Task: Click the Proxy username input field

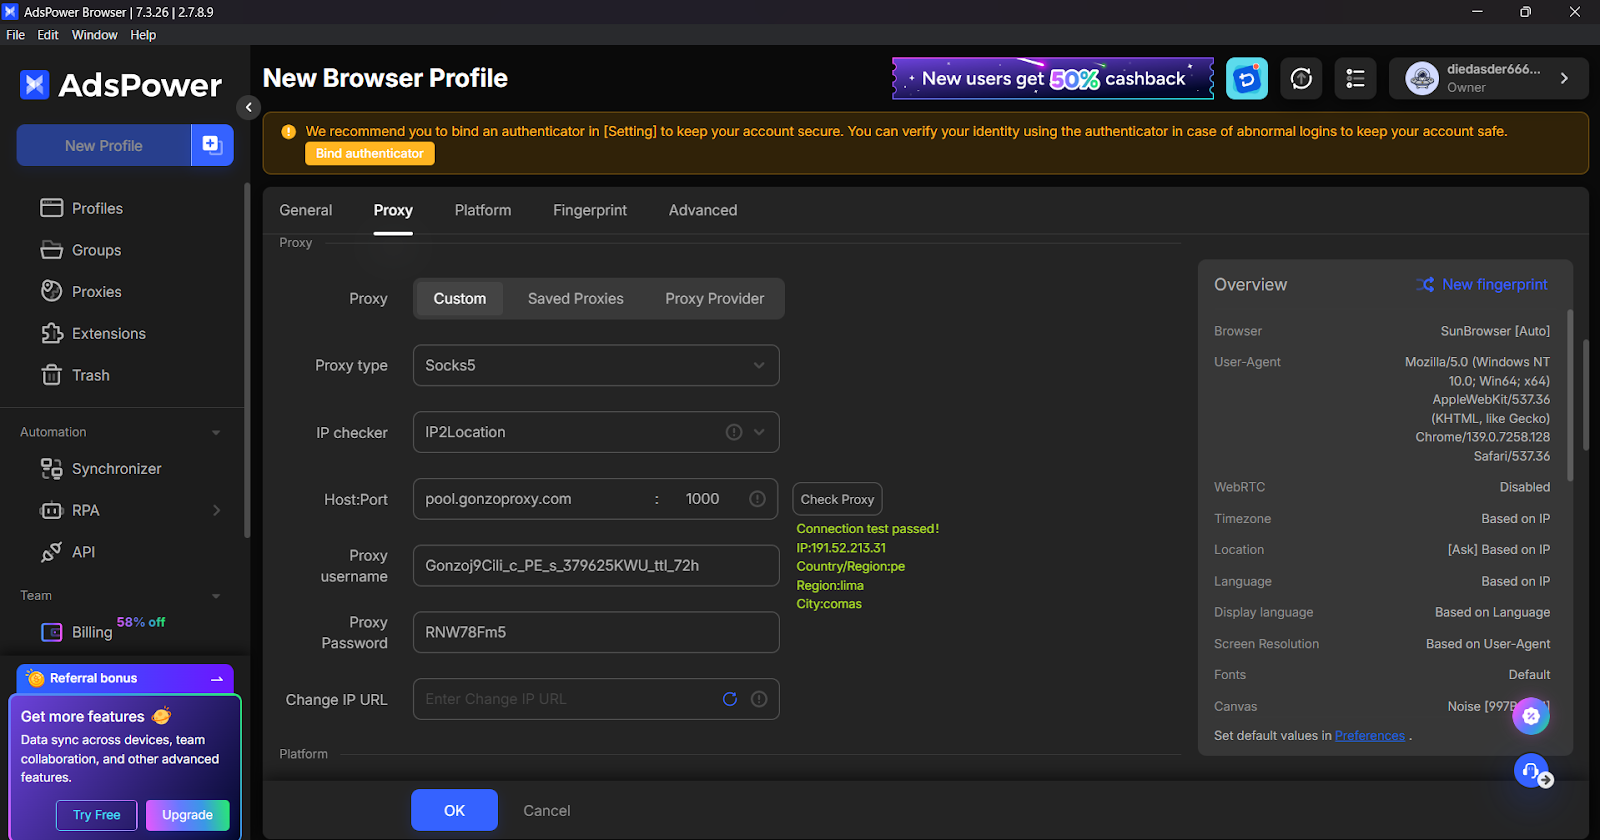Action: pos(596,565)
